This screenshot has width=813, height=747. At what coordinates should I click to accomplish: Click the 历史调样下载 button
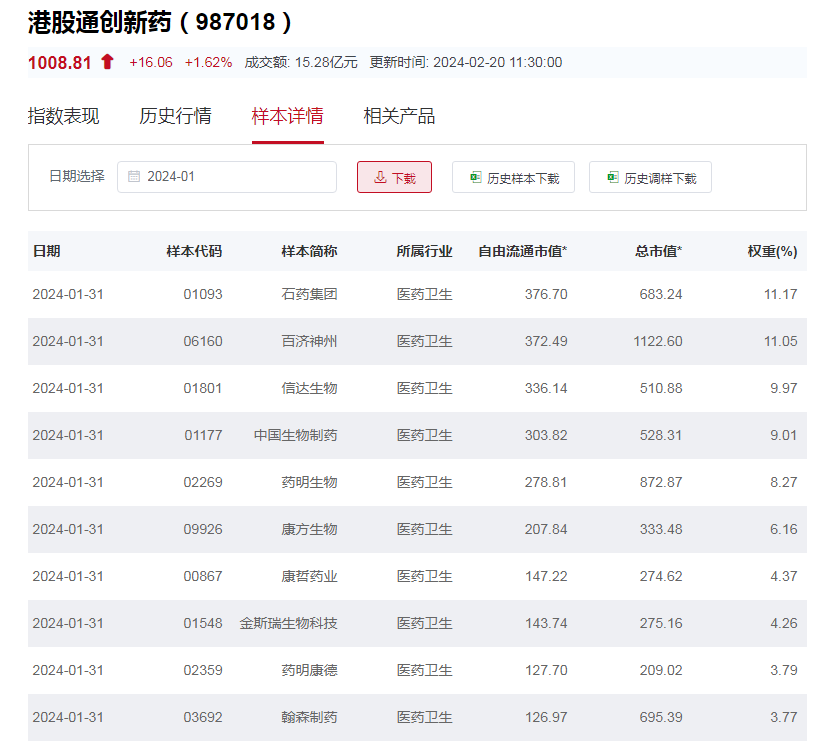click(650, 177)
